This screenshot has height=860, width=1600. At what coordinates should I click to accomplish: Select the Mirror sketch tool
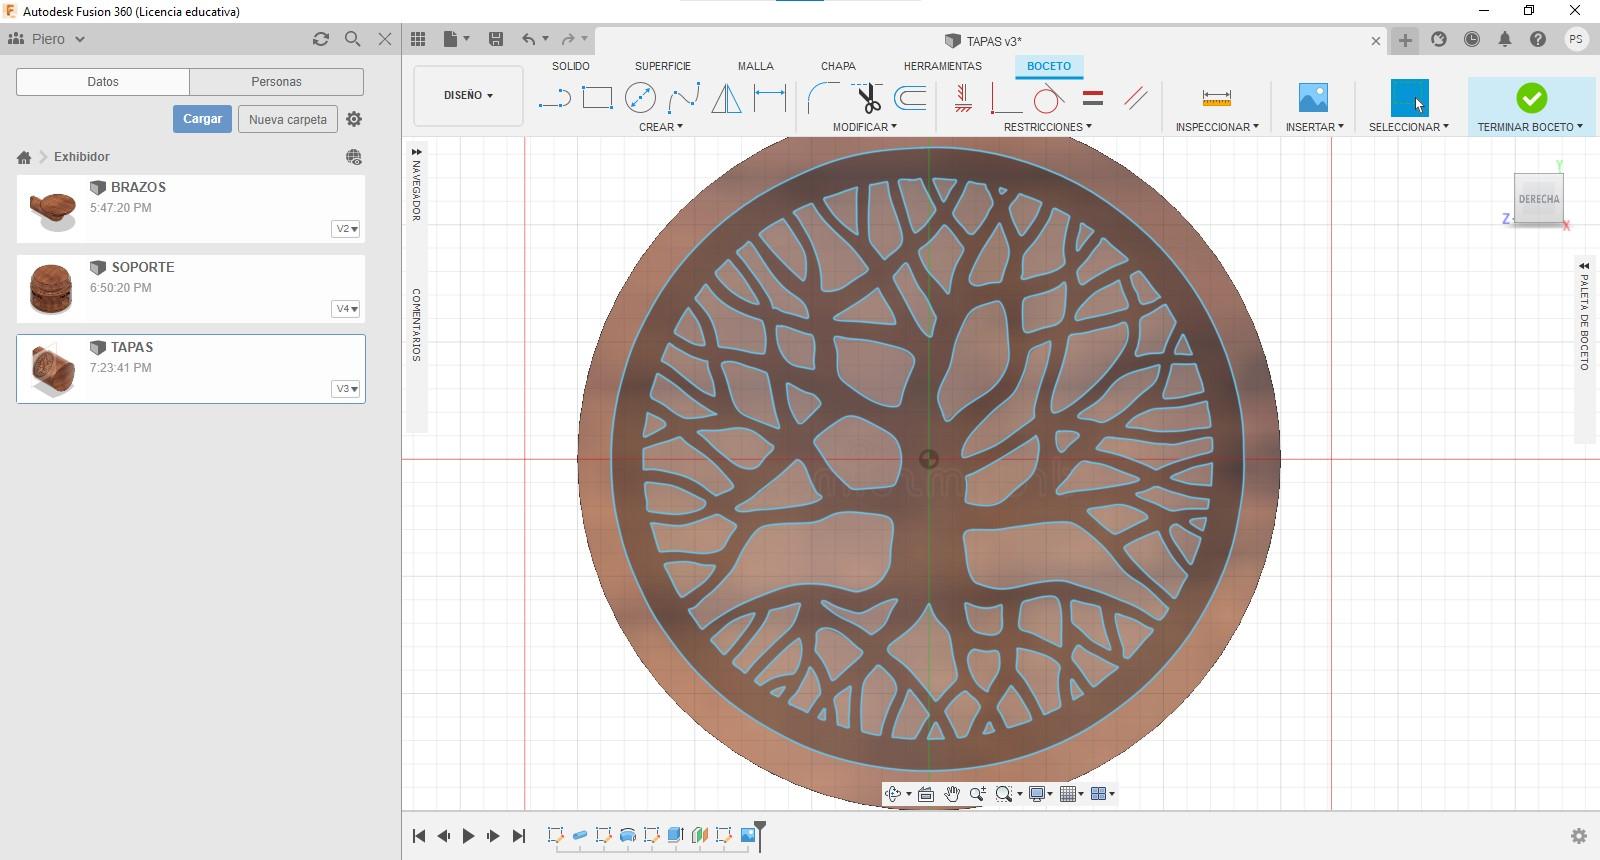pos(726,98)
